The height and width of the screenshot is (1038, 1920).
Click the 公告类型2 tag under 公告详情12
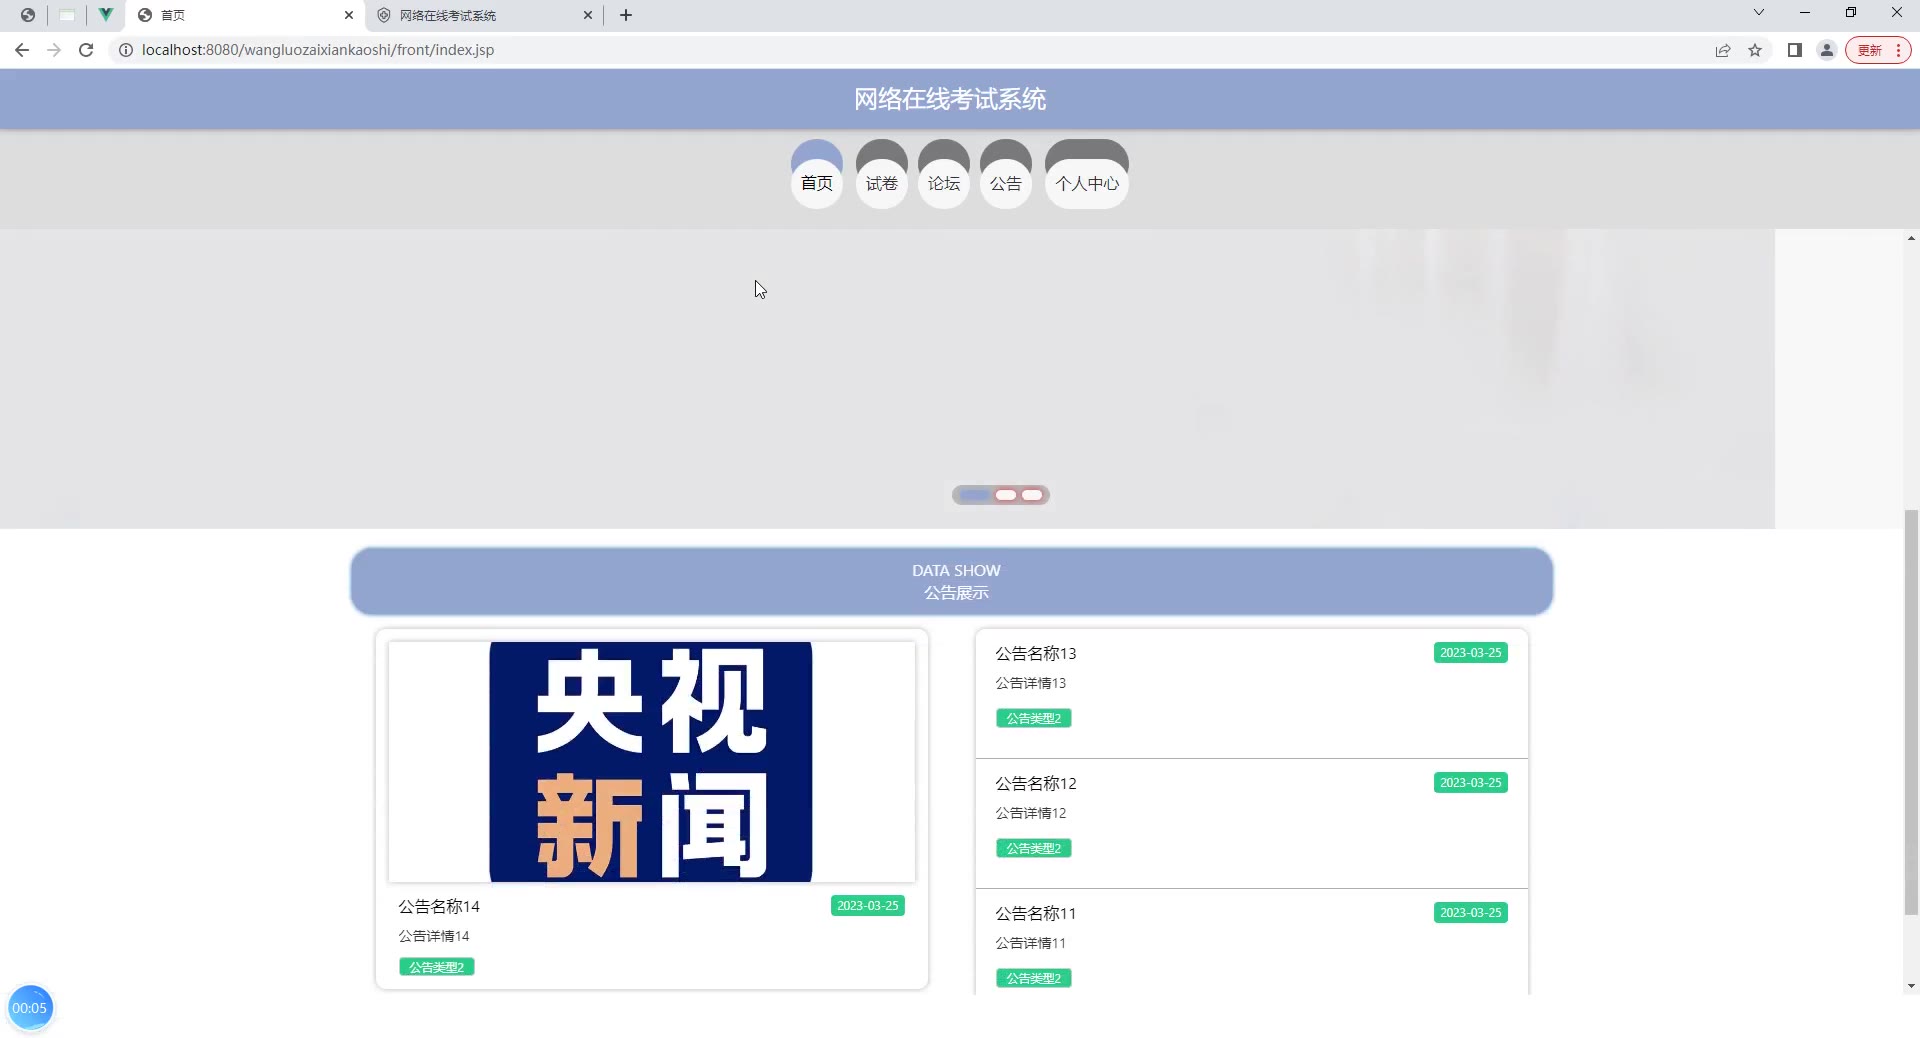(x=1034, y=848)
